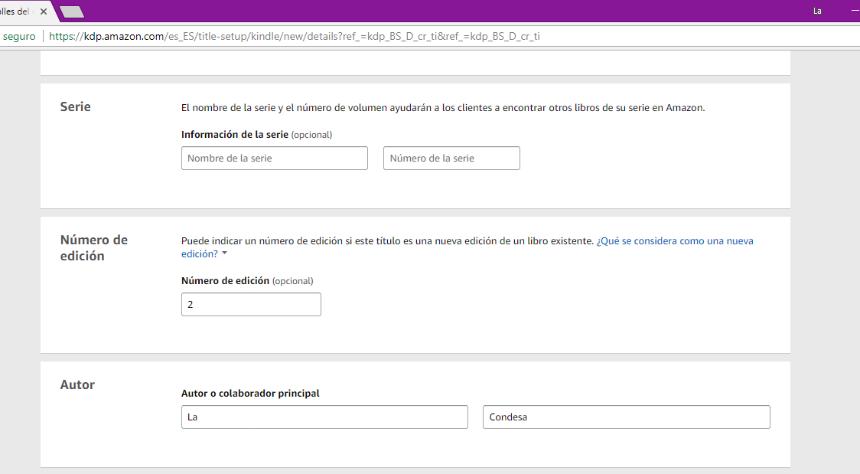
Task: Click the KDP URL in the address bar
Action: click(x=295, y=36)
